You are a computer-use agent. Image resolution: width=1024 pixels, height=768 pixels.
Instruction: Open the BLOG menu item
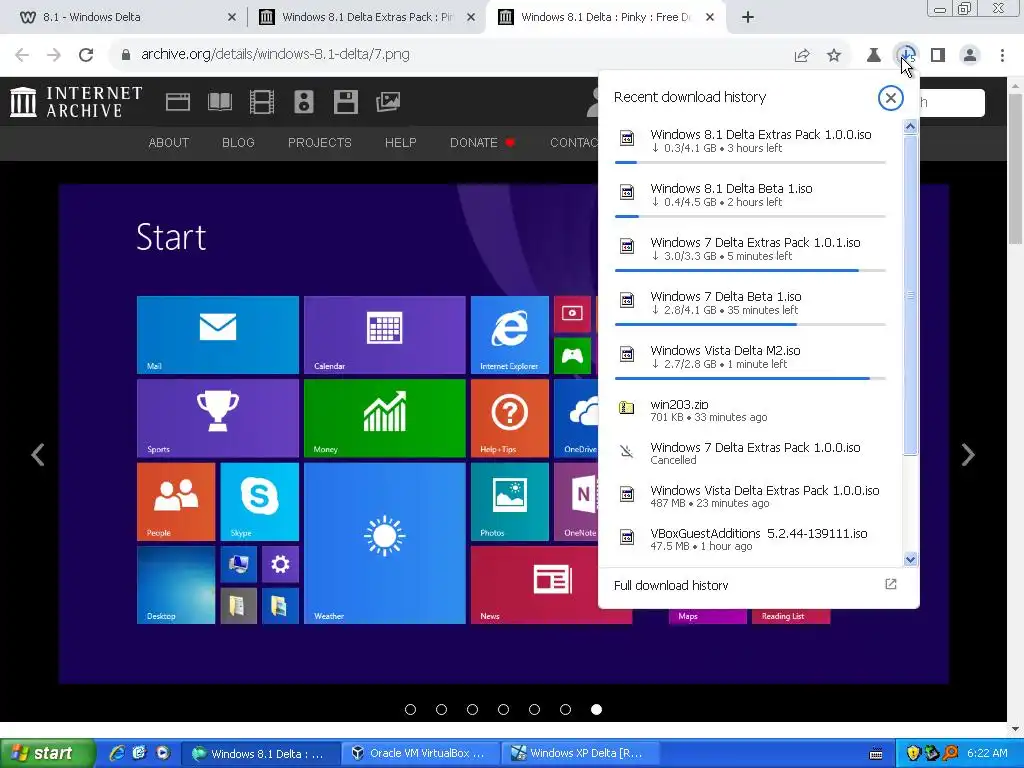tap(238, 143)
